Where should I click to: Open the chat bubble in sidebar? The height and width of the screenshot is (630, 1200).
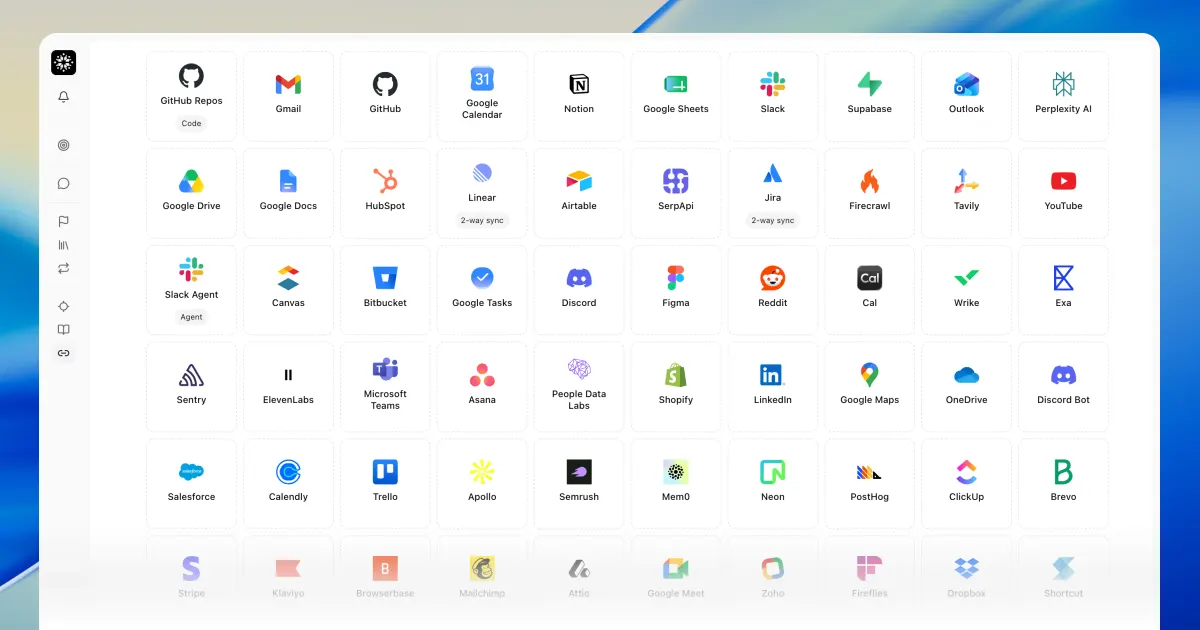coord(64,183)
